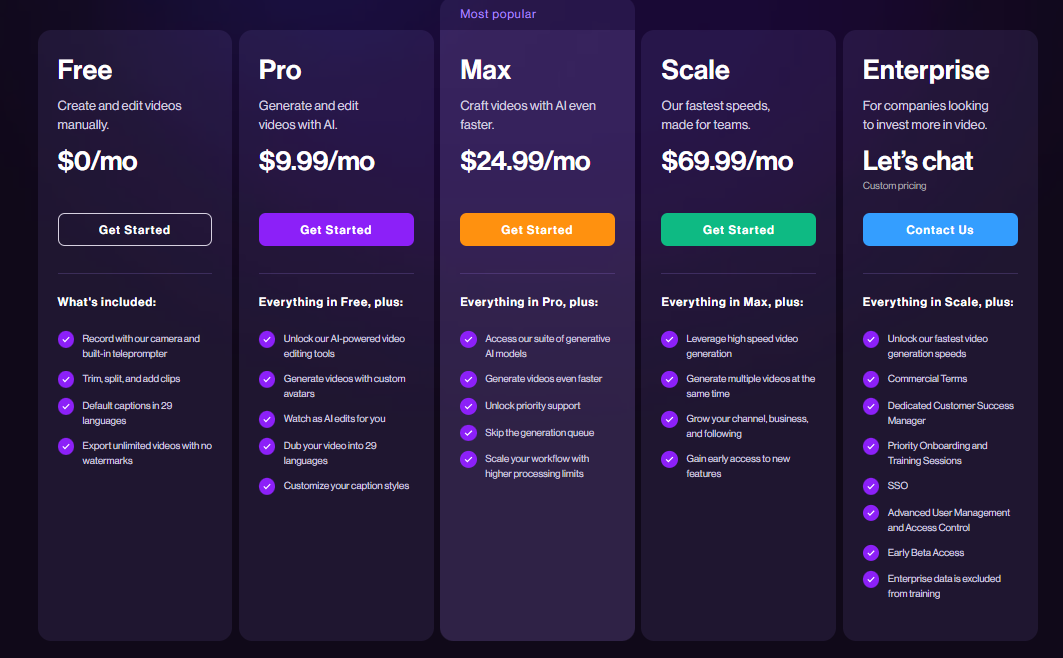Screen dimensions: 1063x658
Task: Click the Scale plan title
Action: [x=695, y=70]
